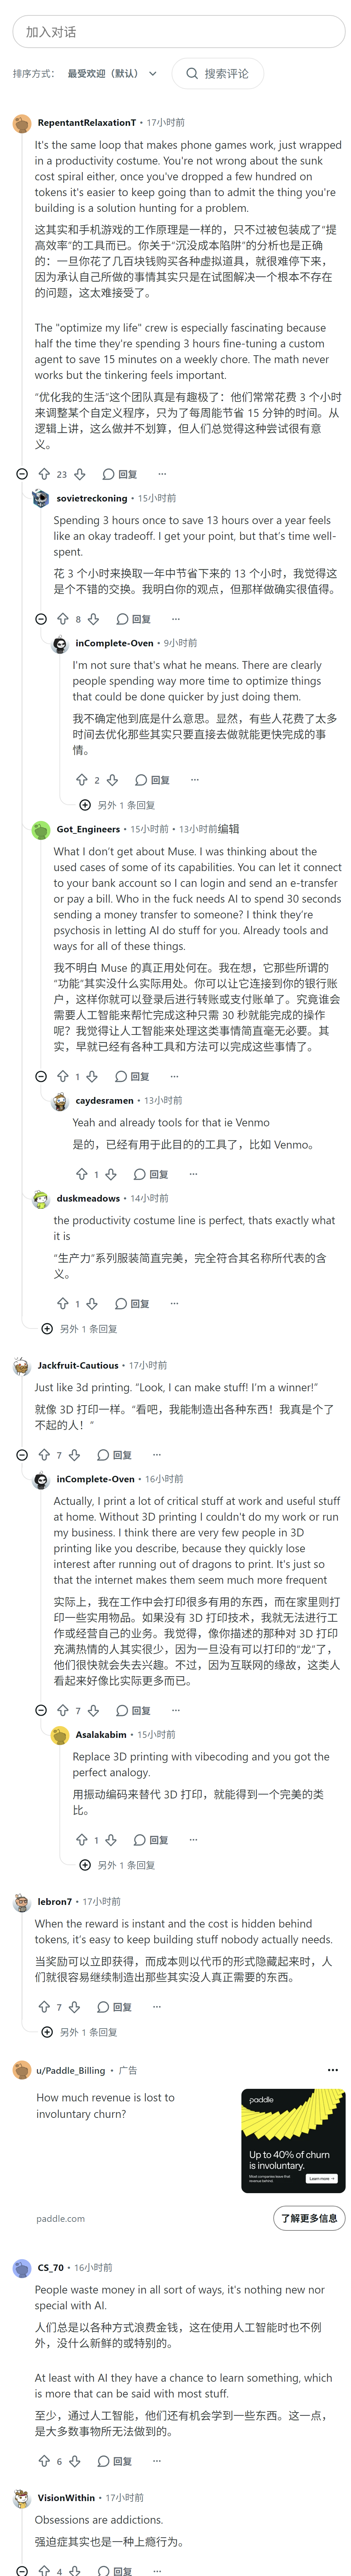This screenshot has width=351, height=2576.
Task: Open the 搜索评论 search comments button
Action: pyautogui.click(x=218, y=74)
